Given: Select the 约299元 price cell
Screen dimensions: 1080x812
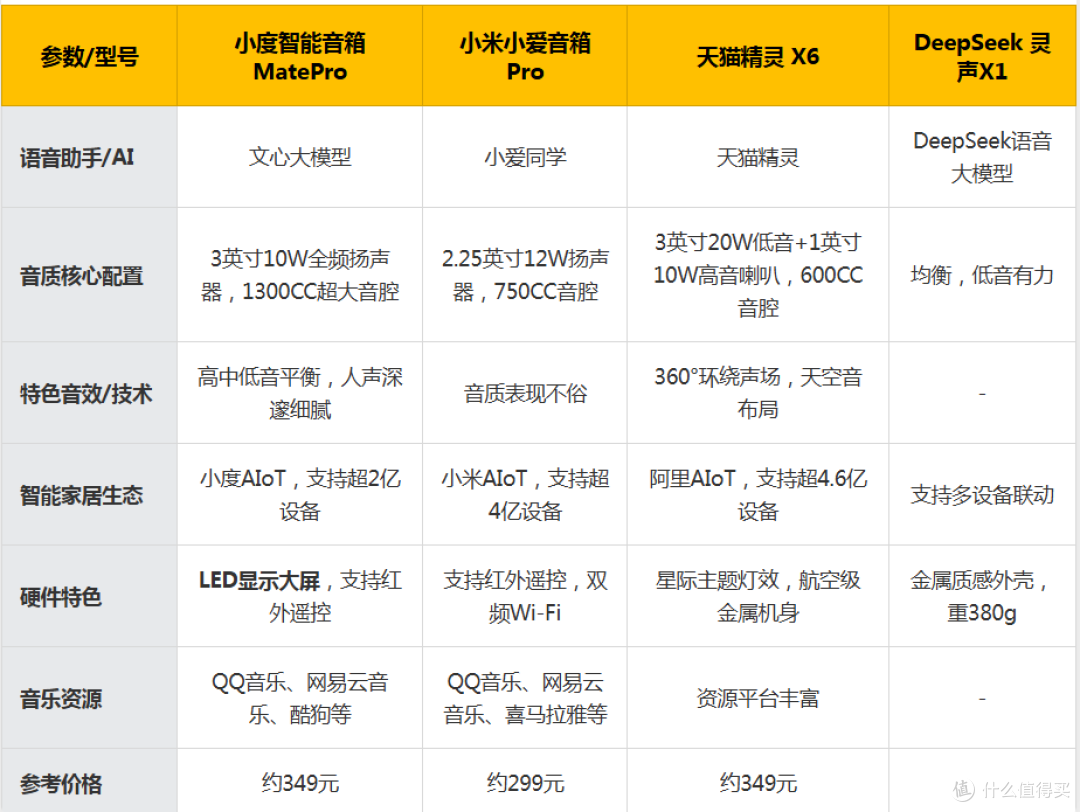Looking at the screenshot, I should (525, 780).
